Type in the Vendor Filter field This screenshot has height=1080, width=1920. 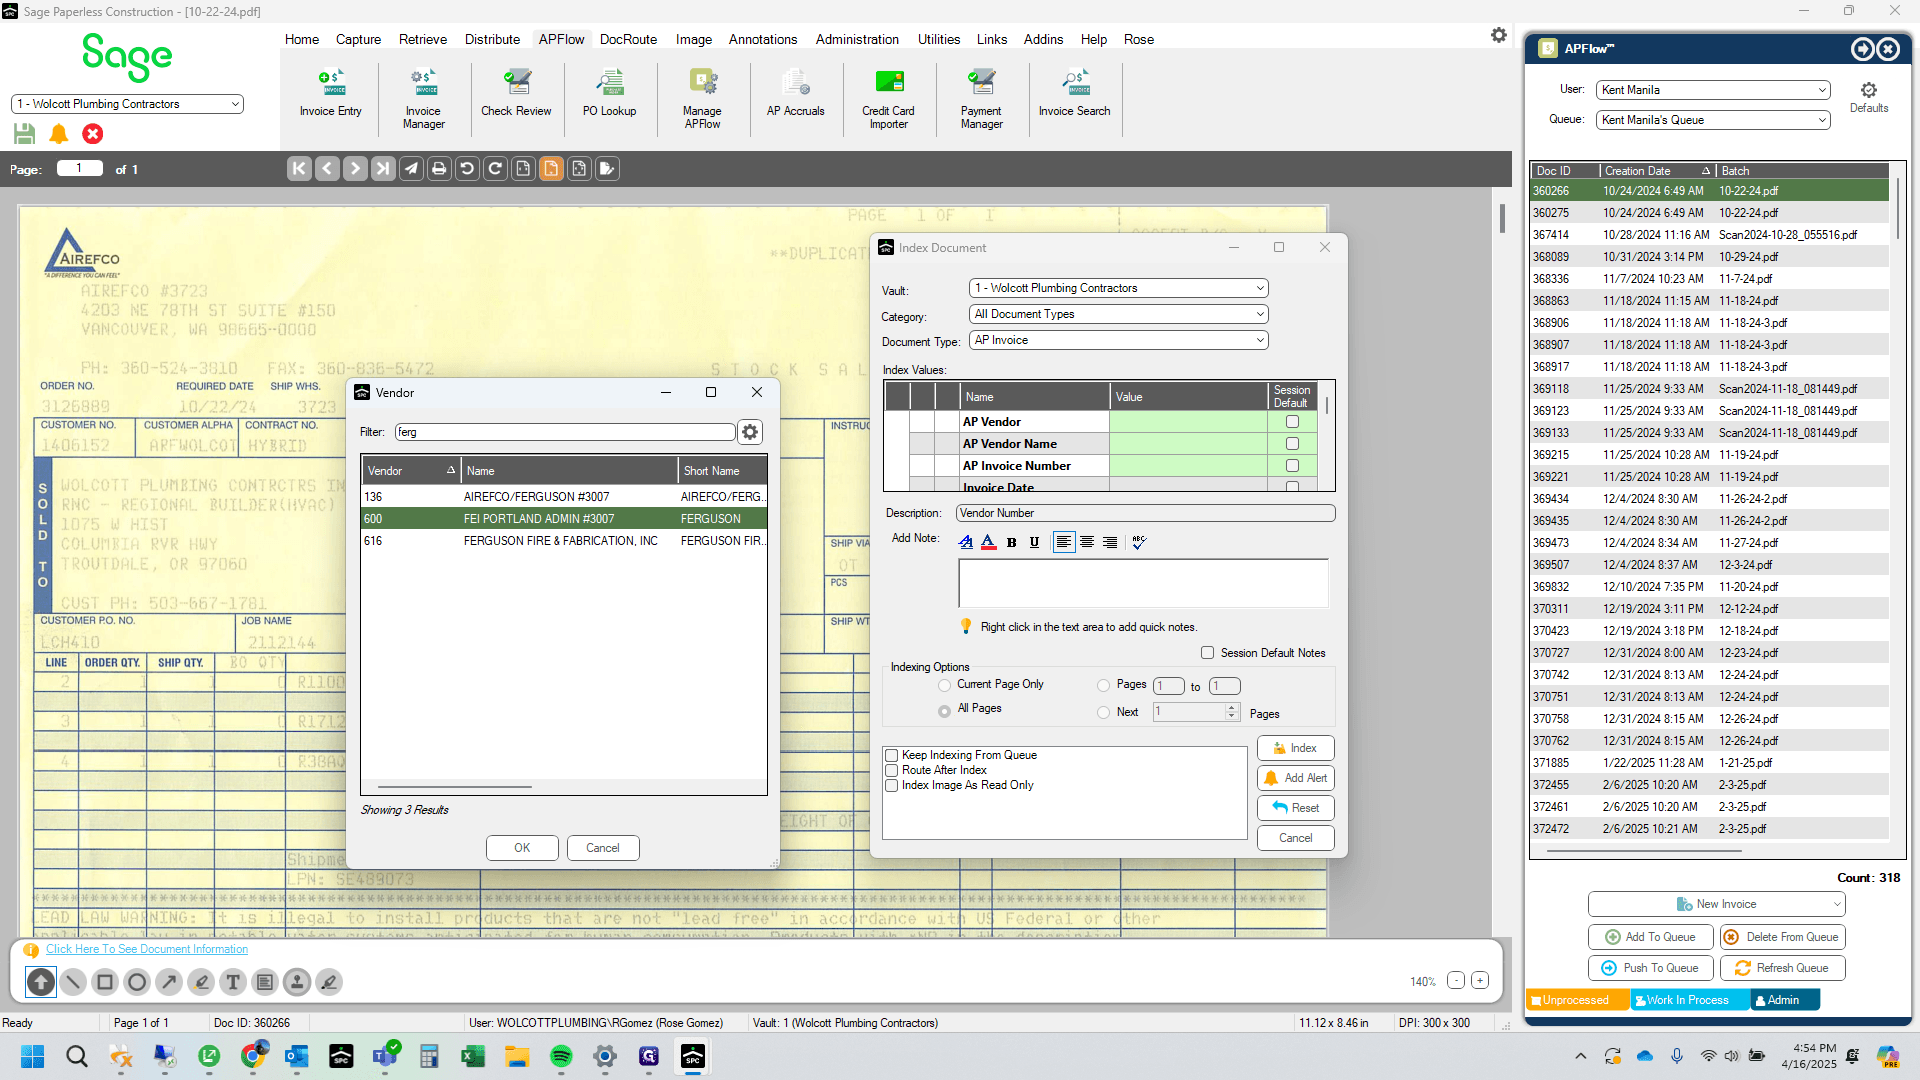(x=565, y=432)
